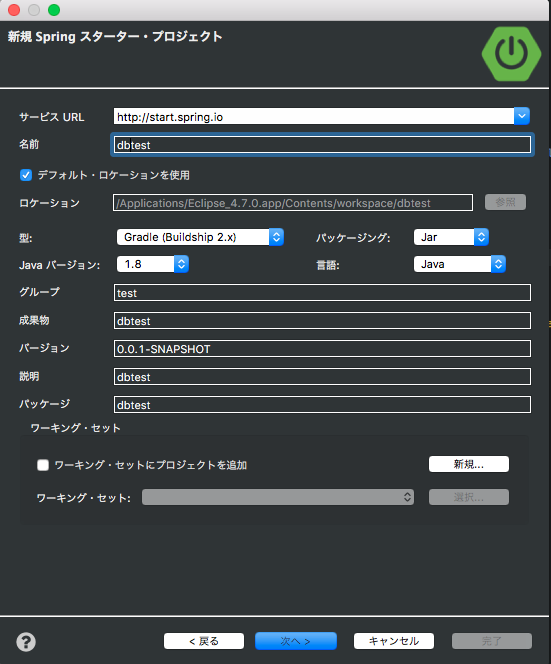This screenshot has width=551, height=664.
Task: Click into the グループ field containing test
Action: (x=322, y=293)
